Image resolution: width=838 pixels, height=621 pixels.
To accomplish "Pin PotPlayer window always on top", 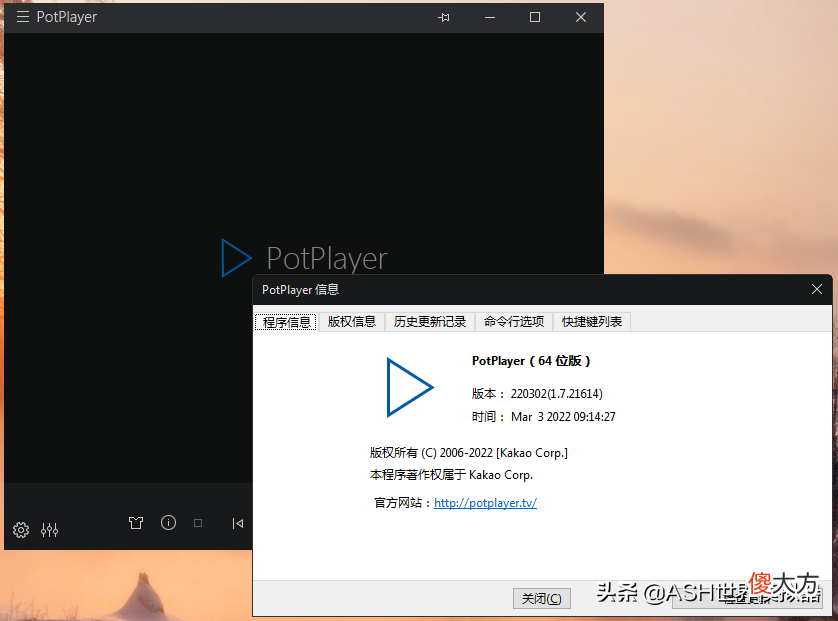I will 444,18.
